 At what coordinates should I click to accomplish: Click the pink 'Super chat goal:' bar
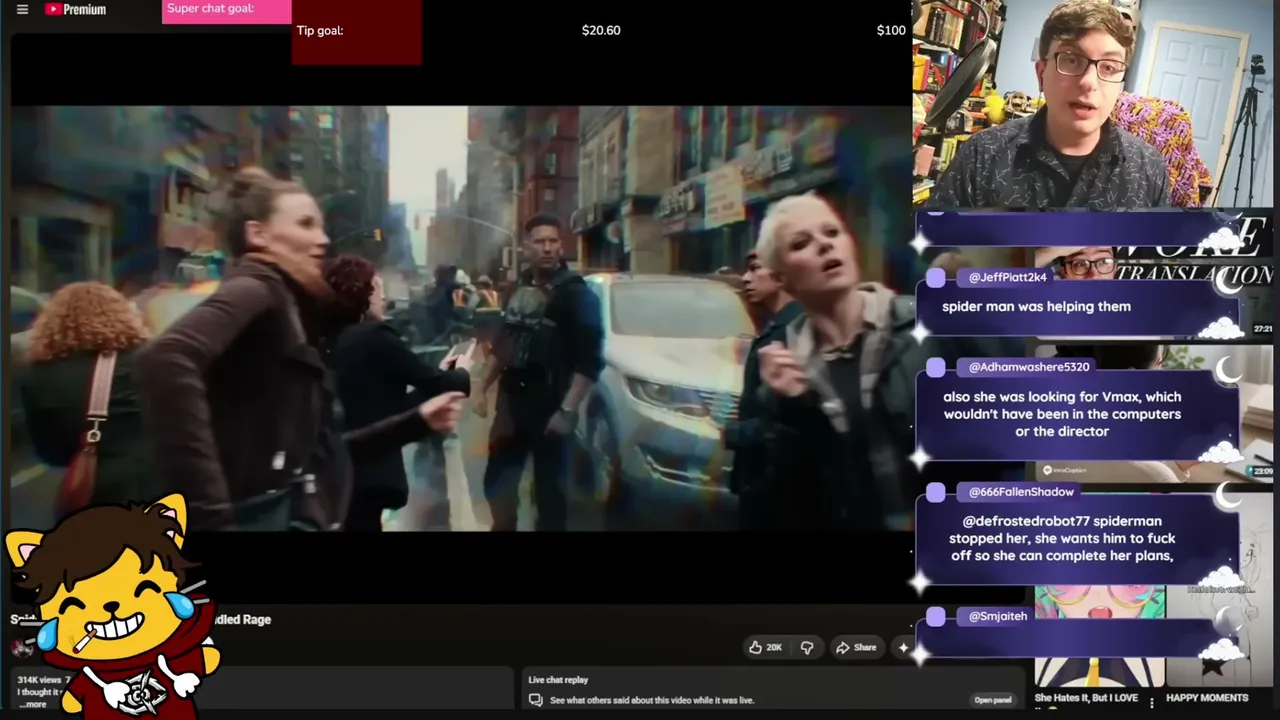(x=227, y=11)
